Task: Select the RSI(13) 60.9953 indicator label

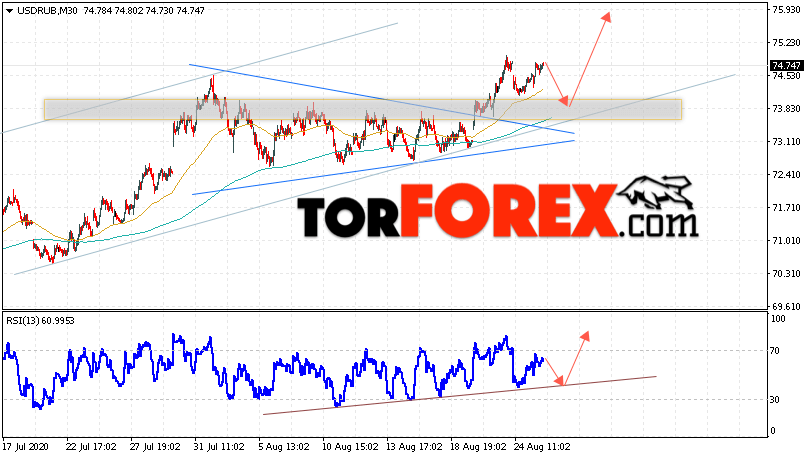Action: point(40,320)
